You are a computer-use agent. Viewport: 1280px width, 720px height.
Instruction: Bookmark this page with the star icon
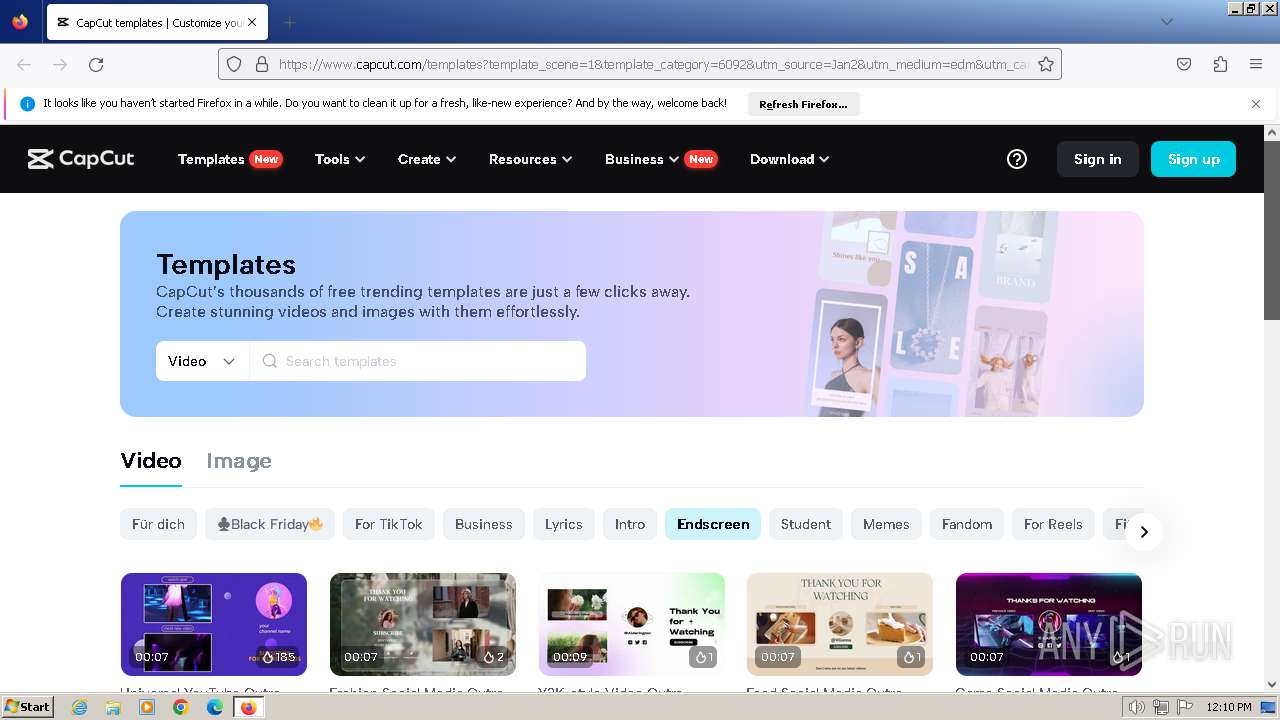1046,64
